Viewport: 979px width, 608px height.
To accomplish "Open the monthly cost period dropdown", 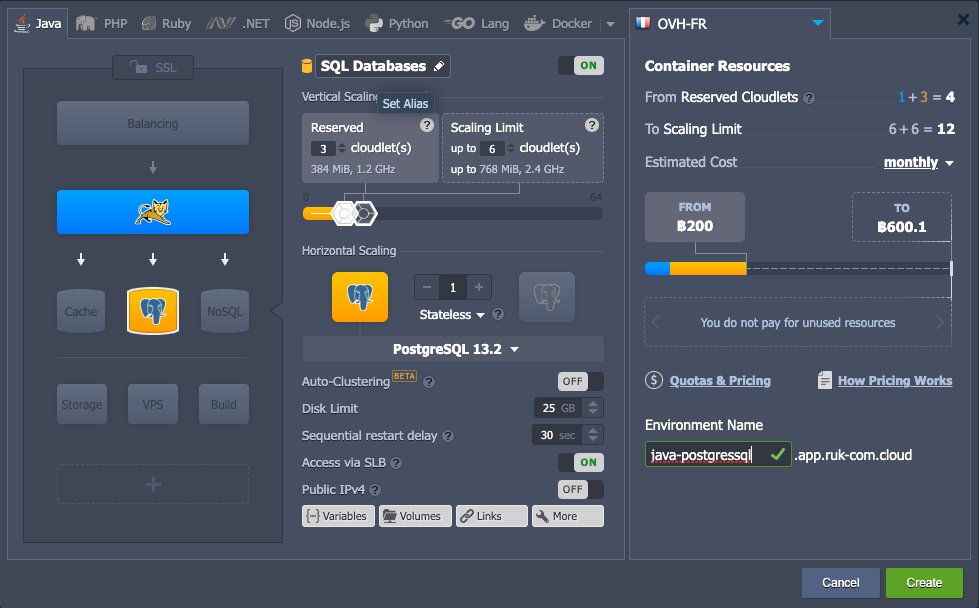I will (918, 162).
